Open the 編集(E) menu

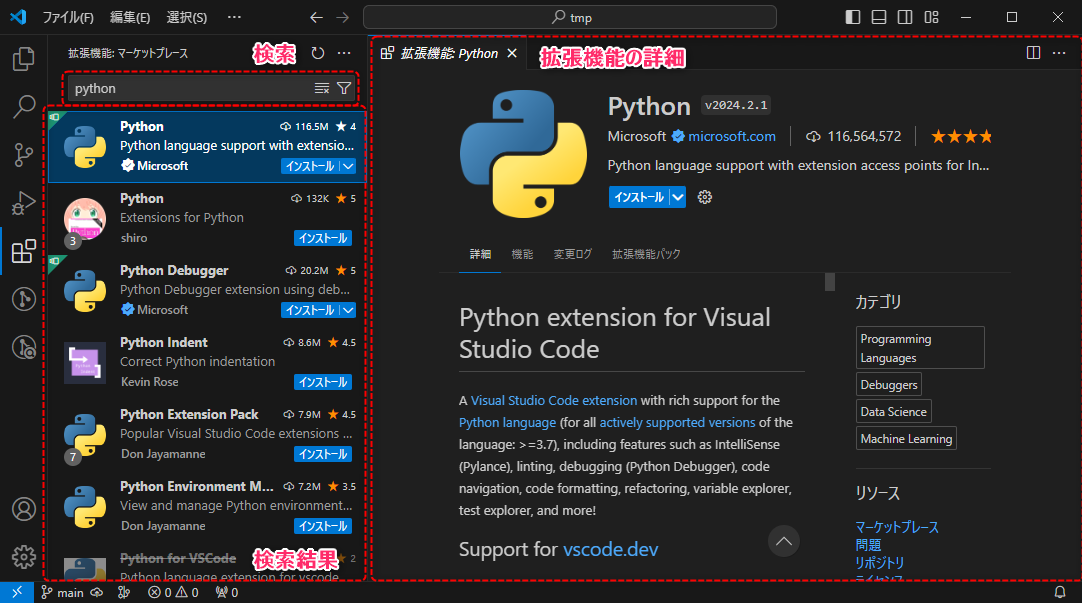click(x=130, y=17)
